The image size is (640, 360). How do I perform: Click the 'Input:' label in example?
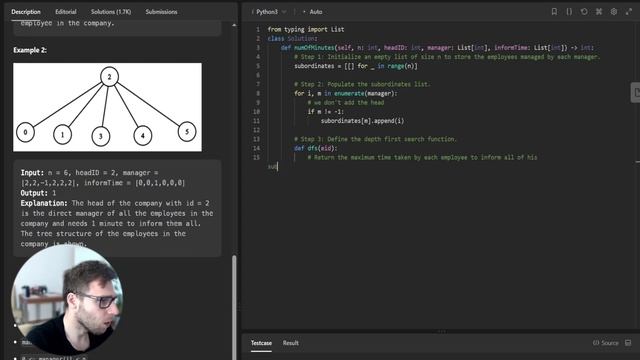[x=32, y=173]
